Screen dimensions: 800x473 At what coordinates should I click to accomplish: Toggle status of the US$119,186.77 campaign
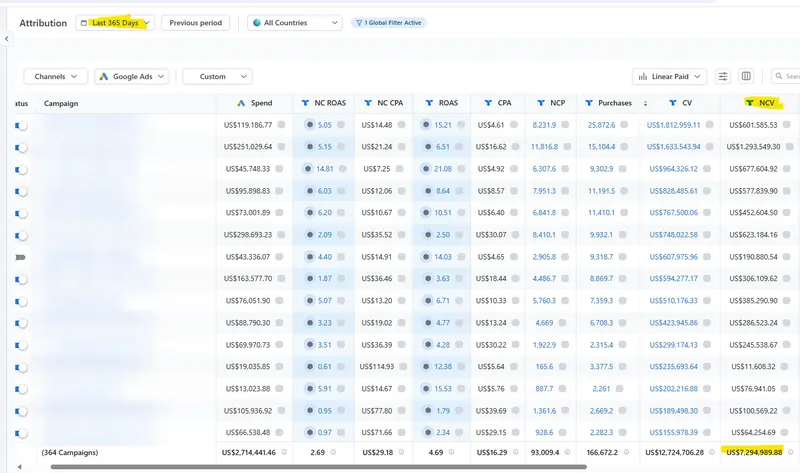21,126
